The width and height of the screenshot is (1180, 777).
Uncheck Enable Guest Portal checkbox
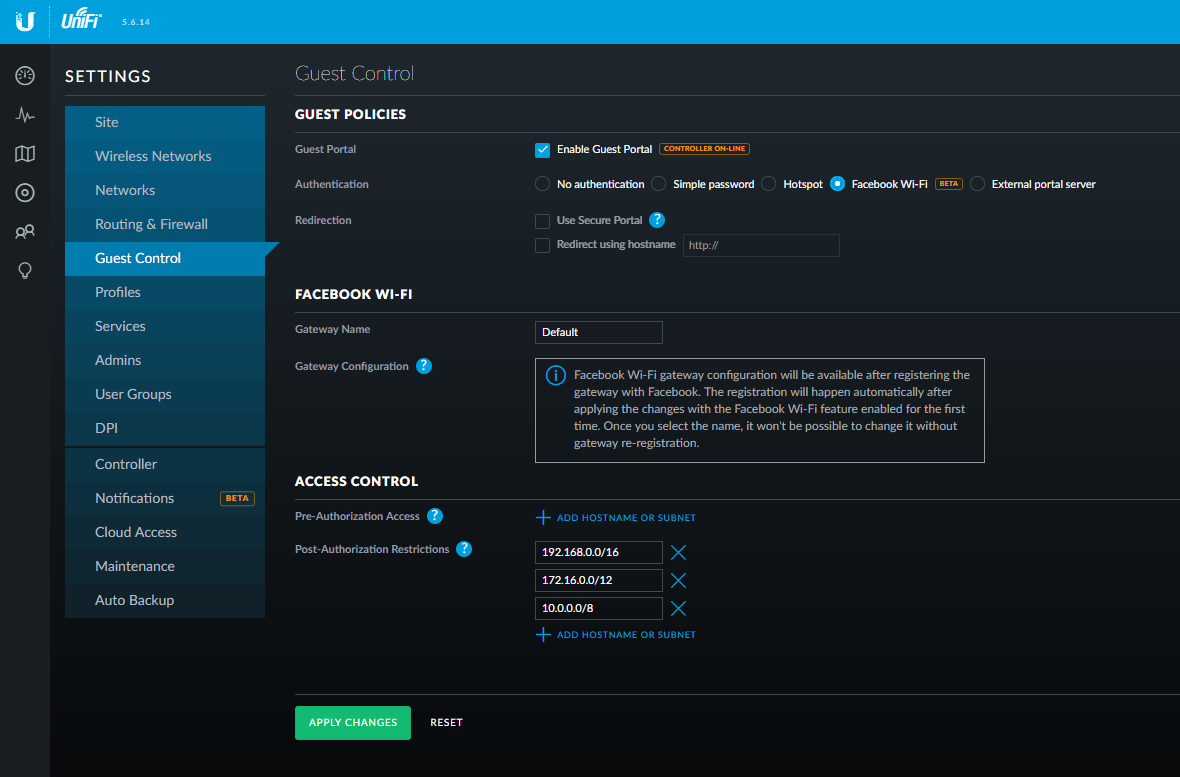543,150
